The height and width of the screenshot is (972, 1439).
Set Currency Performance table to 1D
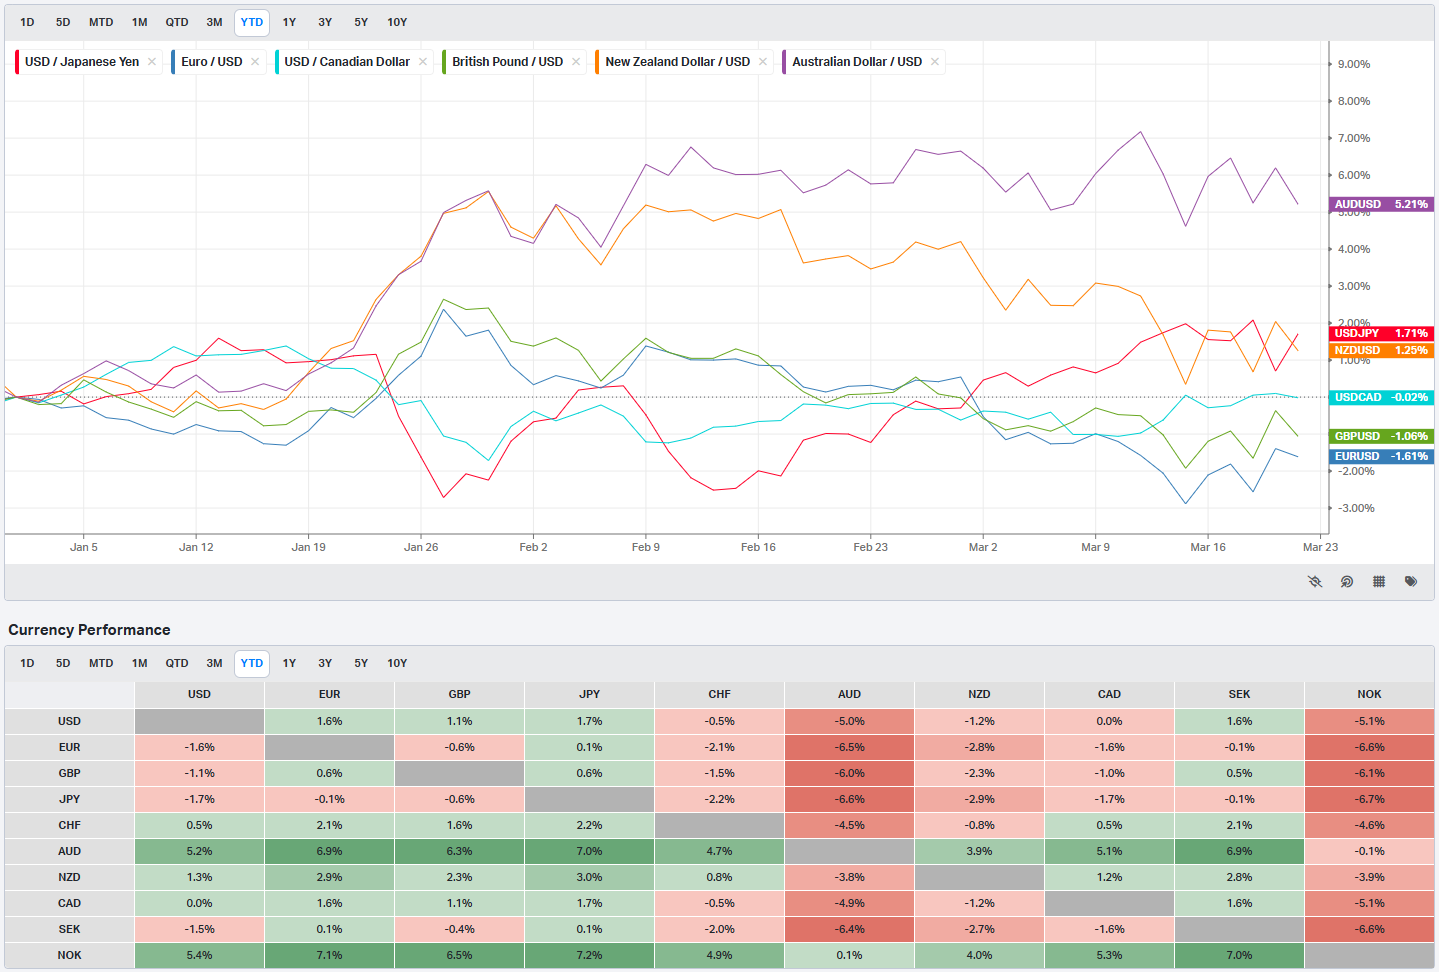tap(27, 663)
